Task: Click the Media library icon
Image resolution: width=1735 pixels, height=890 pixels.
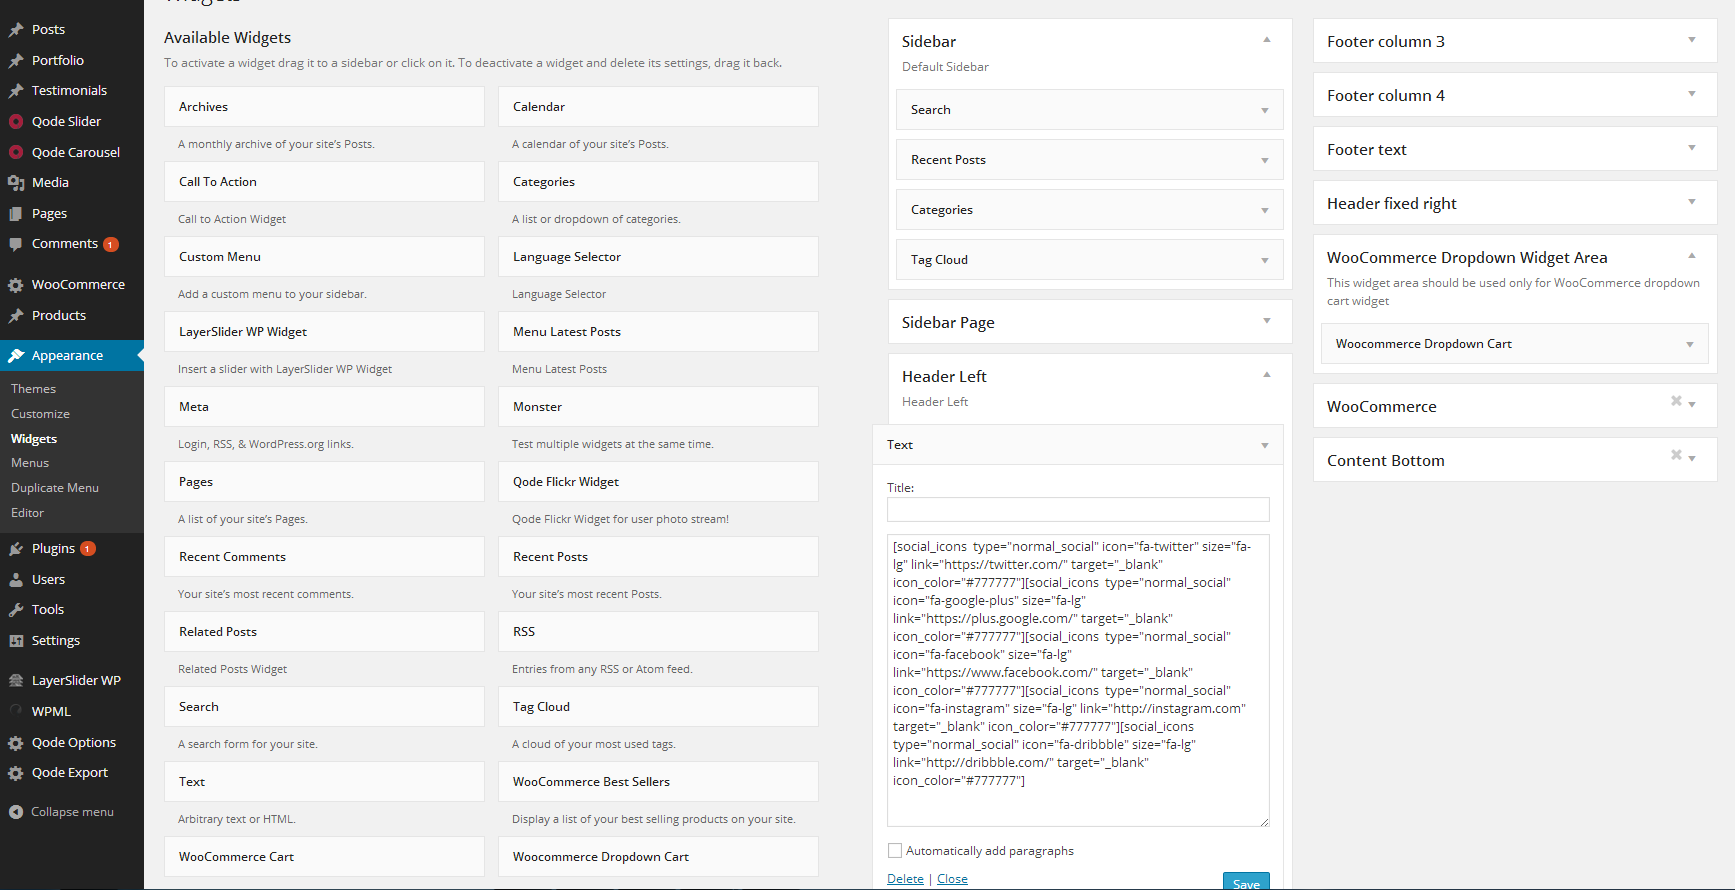Action: point(16,183)
